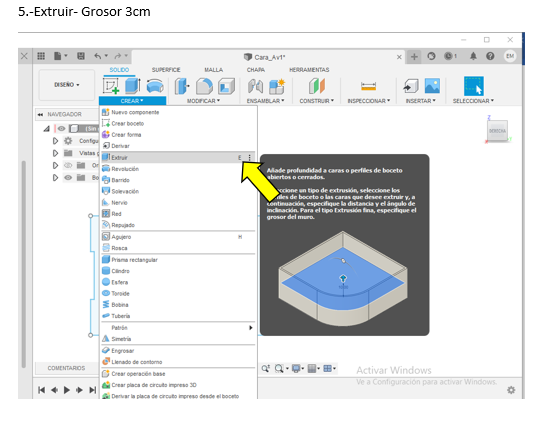Open the data panel grid icon
The width and height of the screenshot is (554, 424).
click(41, 56)
